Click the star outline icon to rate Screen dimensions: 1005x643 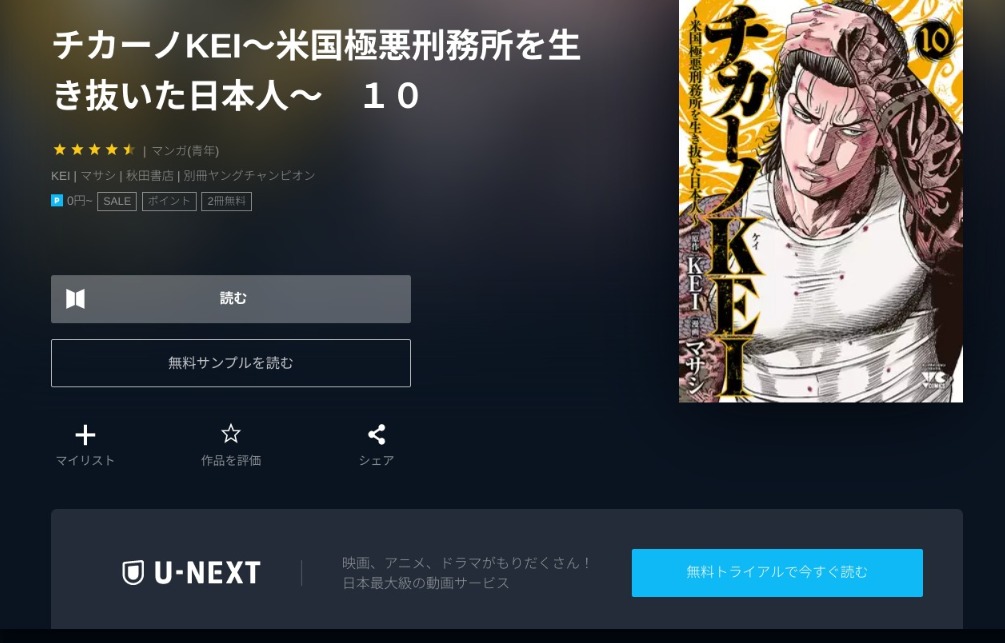tap(231, 434)
